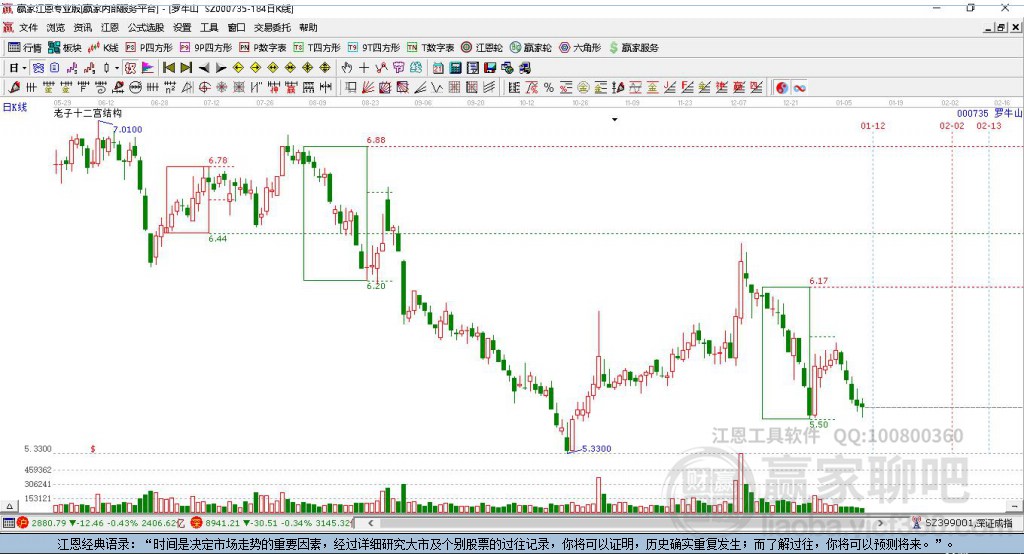The width and height of the screenshot is (1024, 554).
Task: Open the 文件 menu
Action: click(29, 27)
